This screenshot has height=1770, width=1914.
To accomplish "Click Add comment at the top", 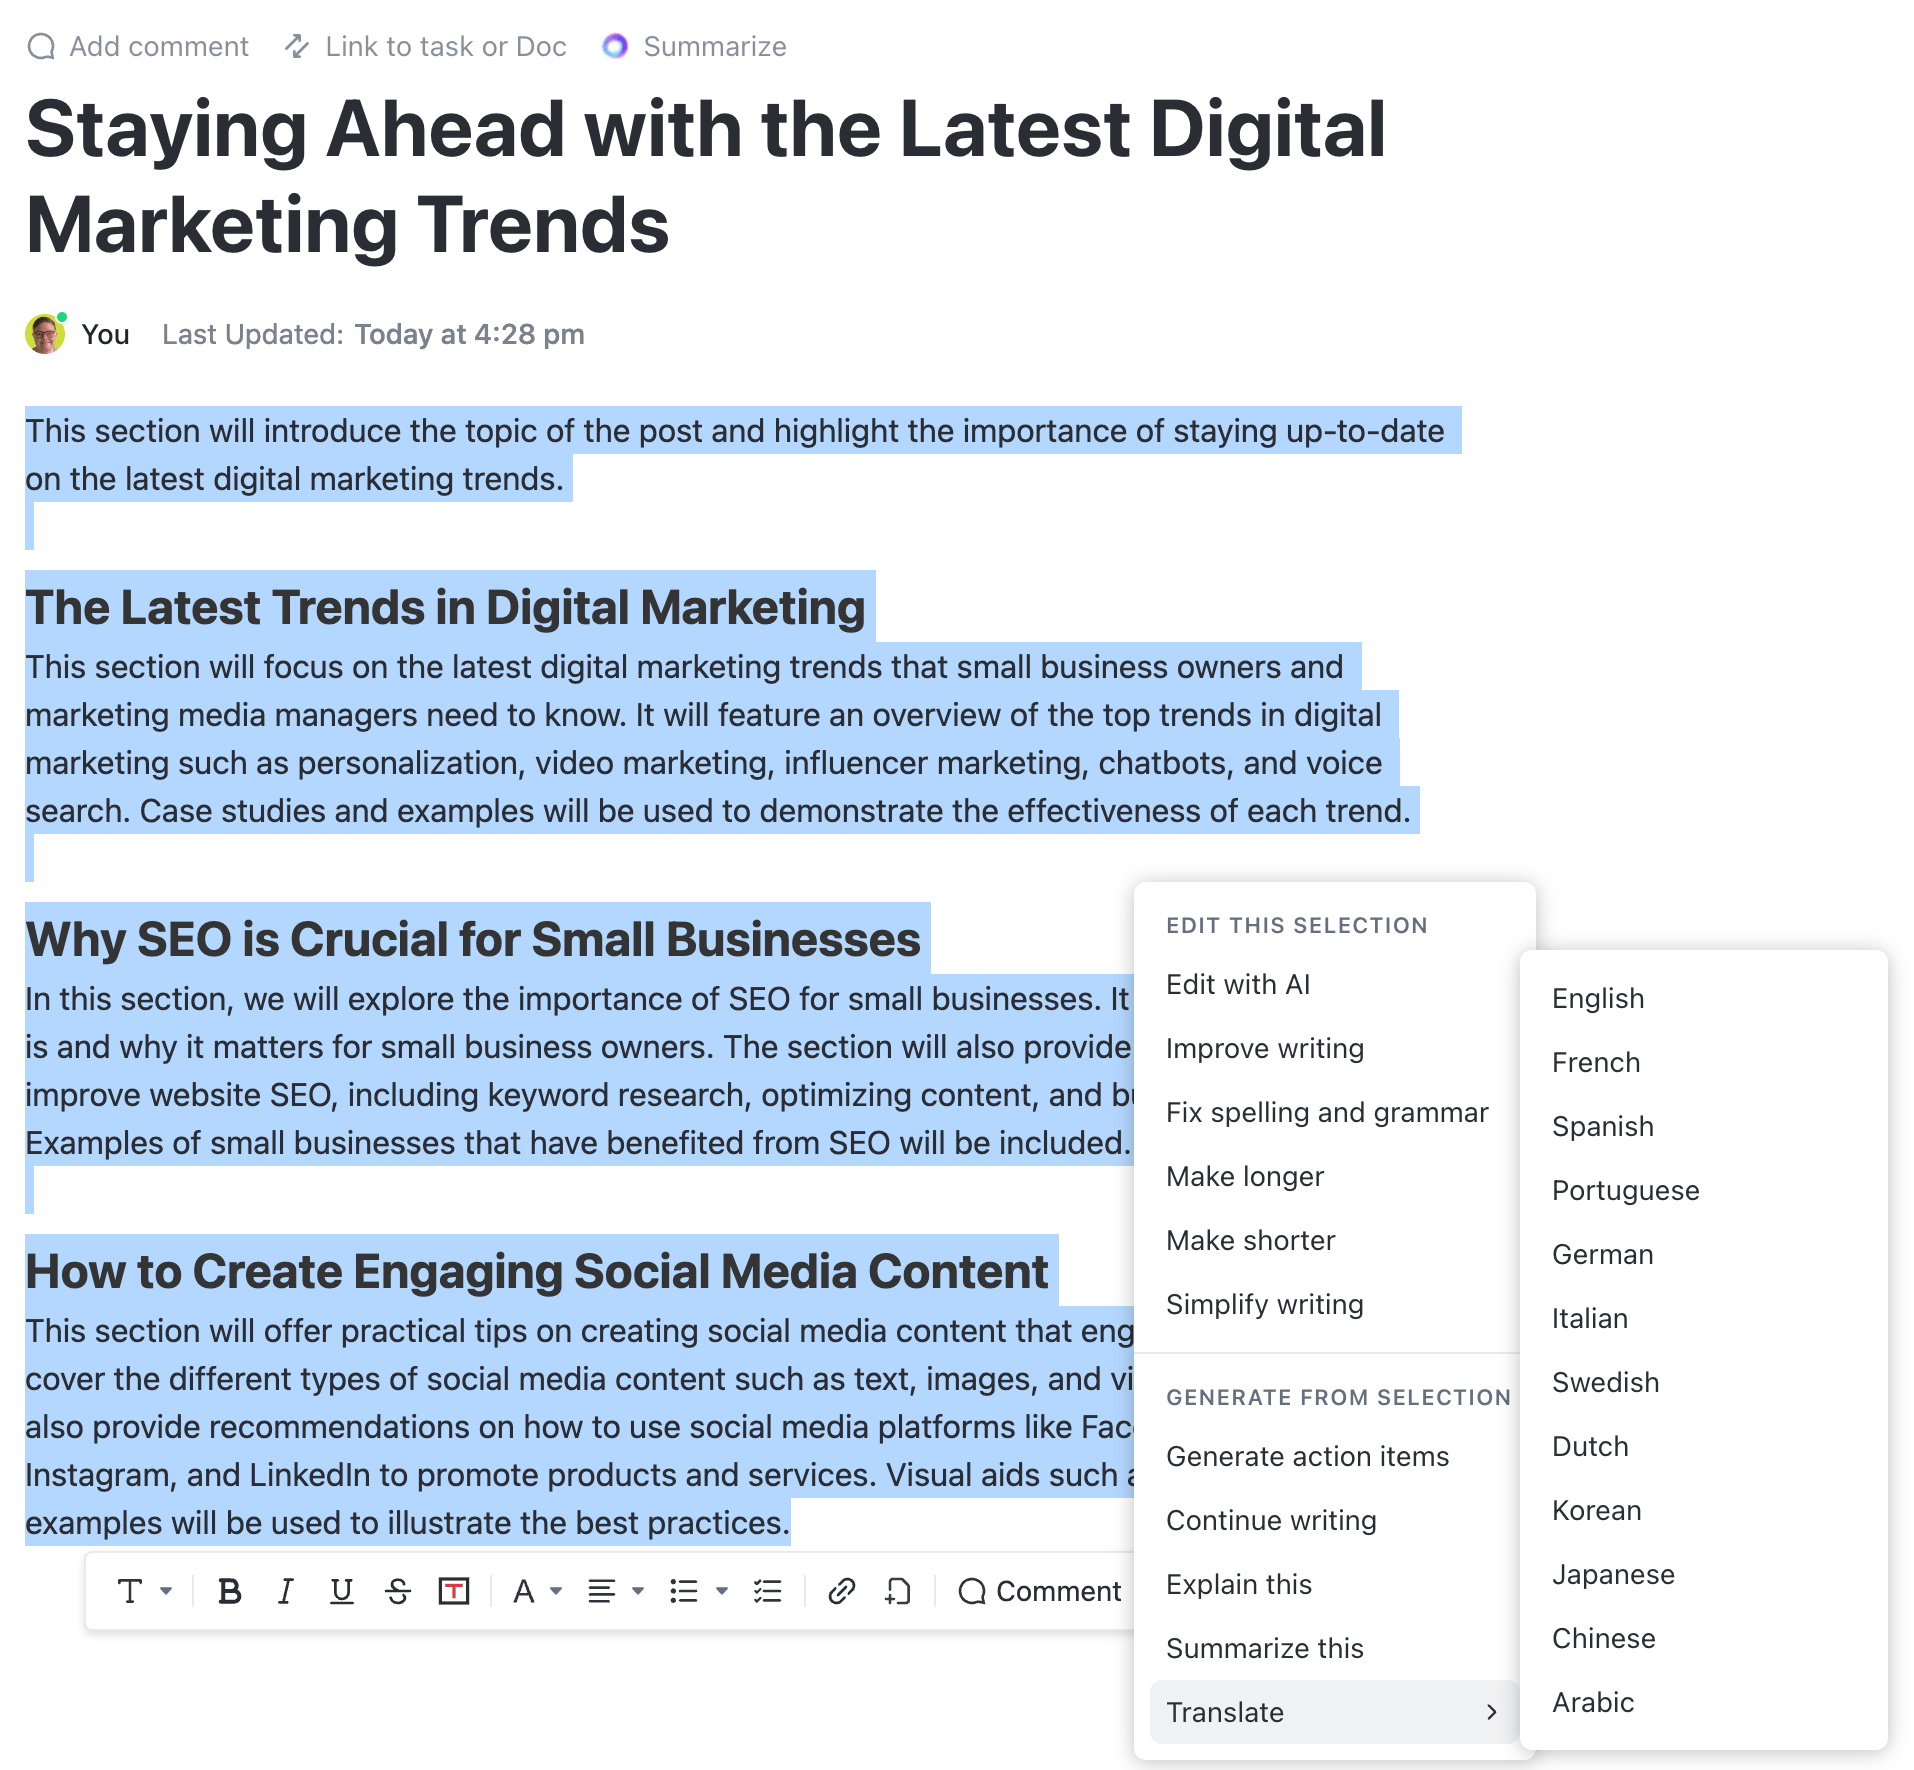I will pyautogui.click(x=138, y=46).
